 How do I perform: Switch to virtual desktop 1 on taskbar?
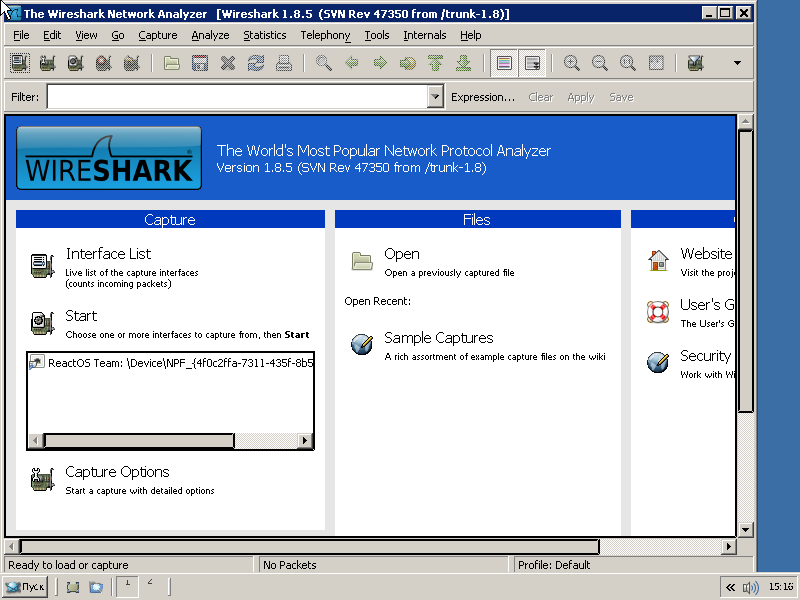[128, 586]
